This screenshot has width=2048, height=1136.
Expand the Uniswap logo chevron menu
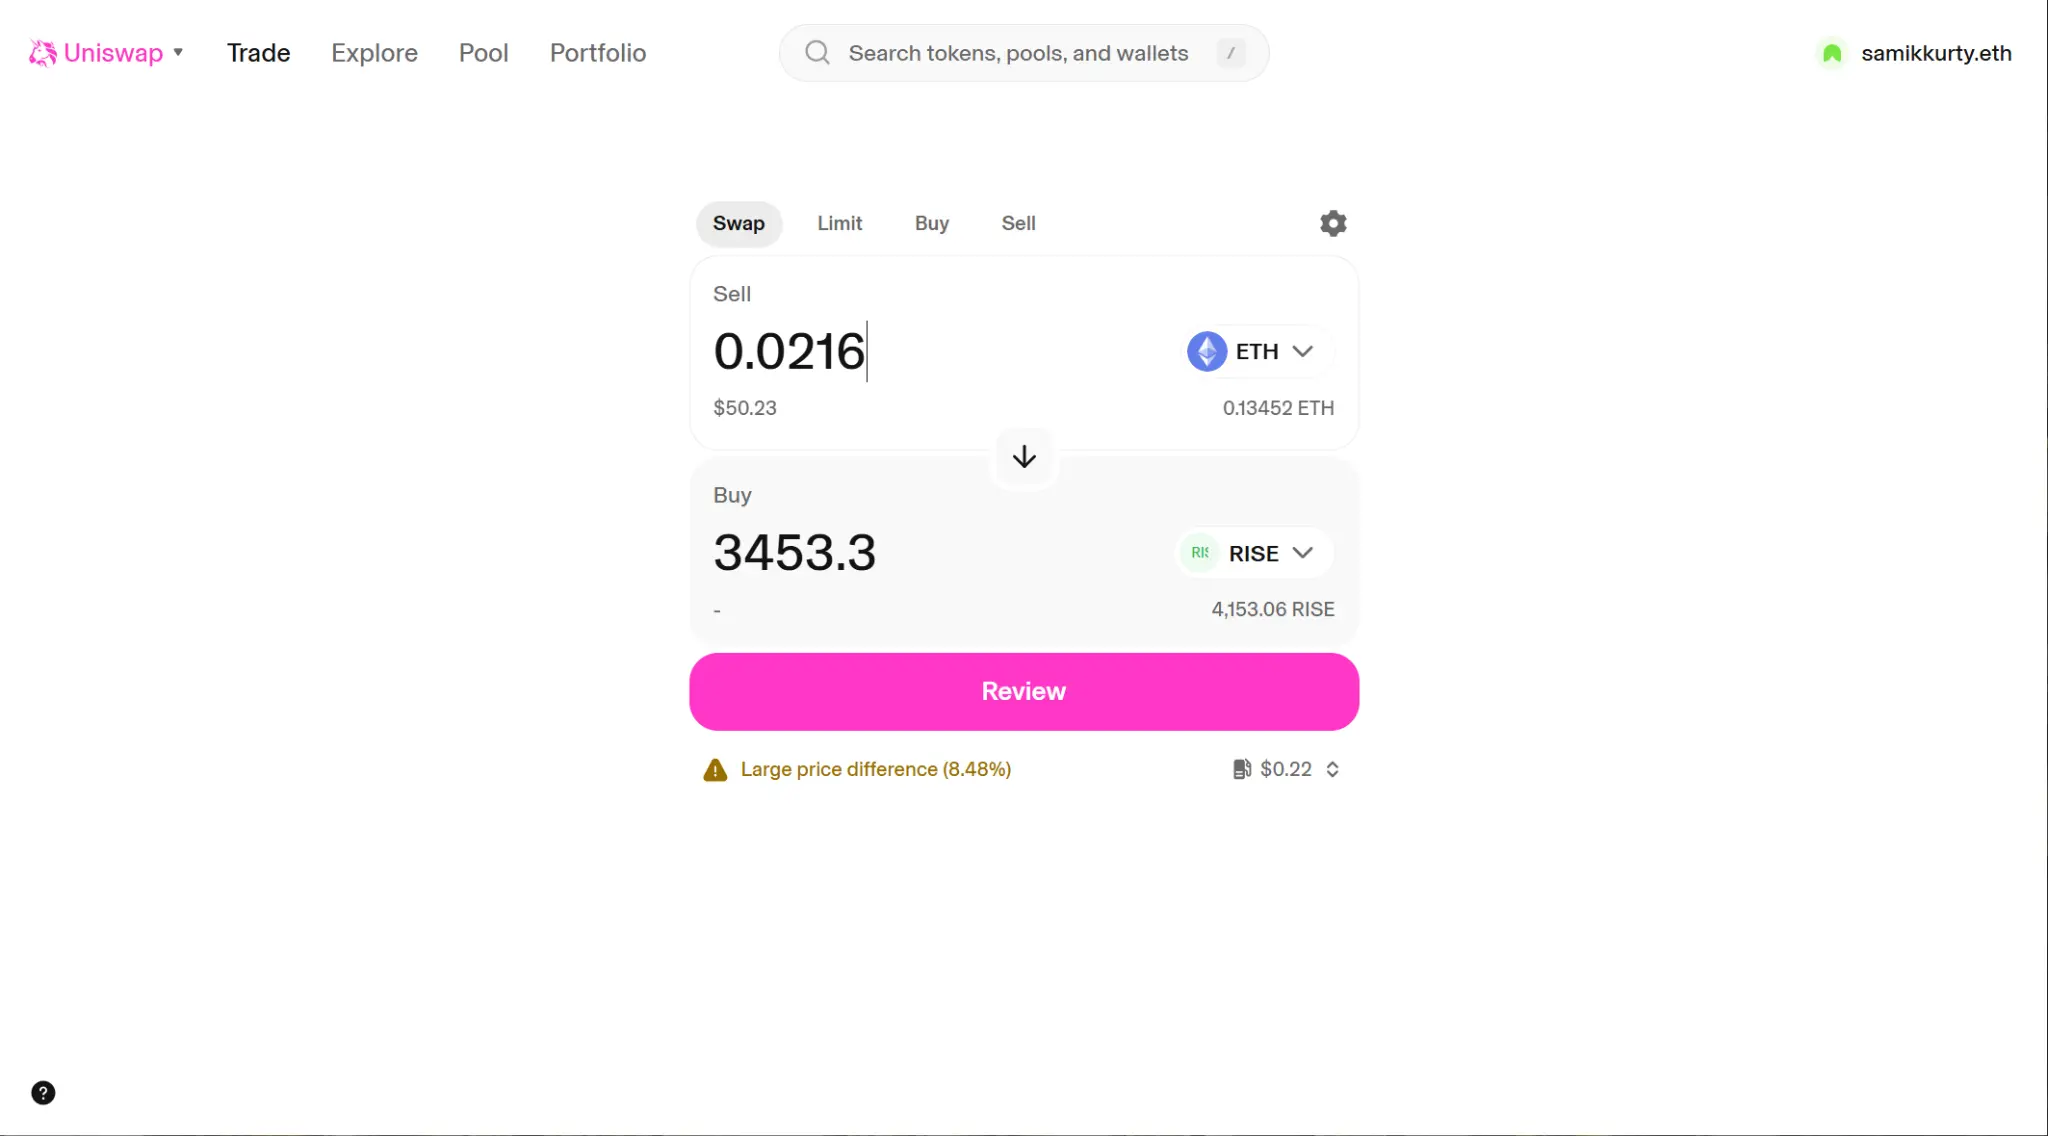pyautogui.click(x=178, y=52)
